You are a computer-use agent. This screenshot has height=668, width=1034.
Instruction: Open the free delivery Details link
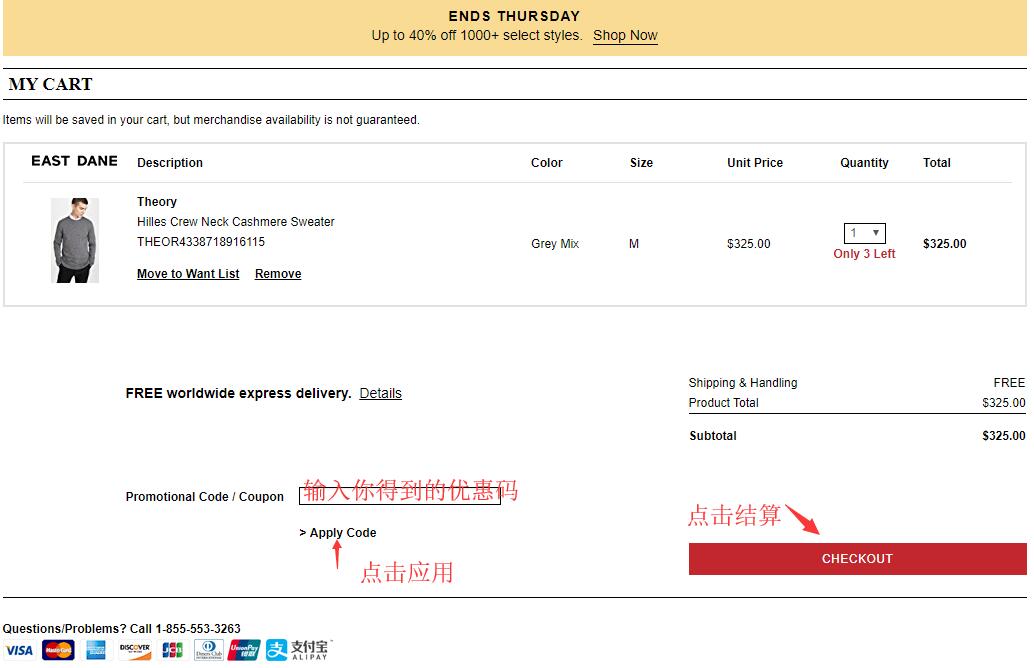pyautogui.click(x=380, y=393)
